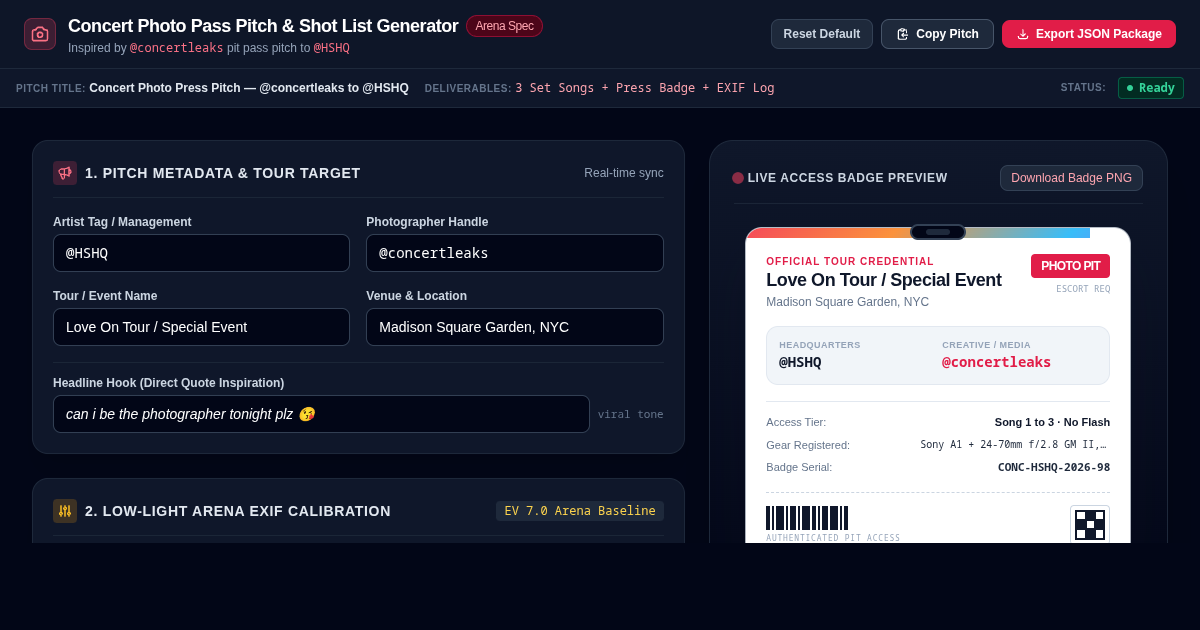The height and width of the screenshot is (630, 1200).
Task: Click badge serial CONC-HSHQ-2026-98
Action: coord(1054,467)
